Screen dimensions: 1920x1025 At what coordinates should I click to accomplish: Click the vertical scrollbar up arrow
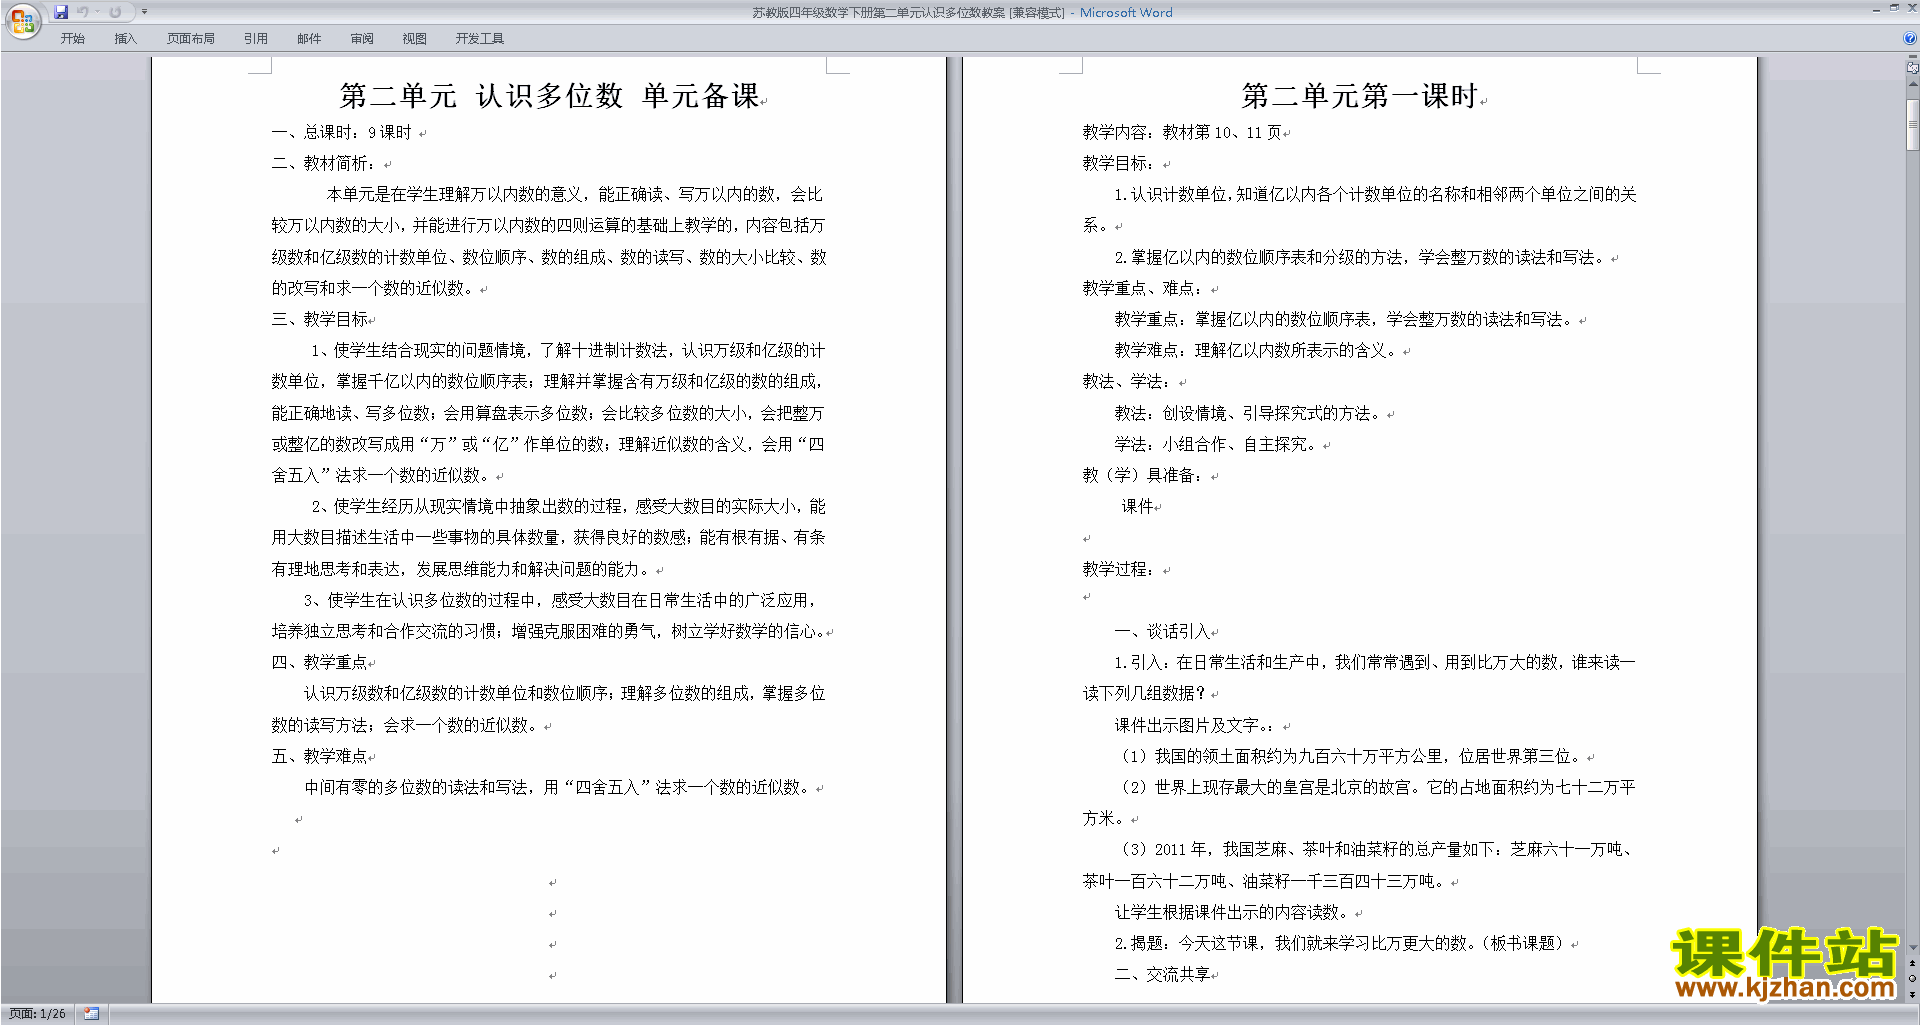click(1912, 85)
